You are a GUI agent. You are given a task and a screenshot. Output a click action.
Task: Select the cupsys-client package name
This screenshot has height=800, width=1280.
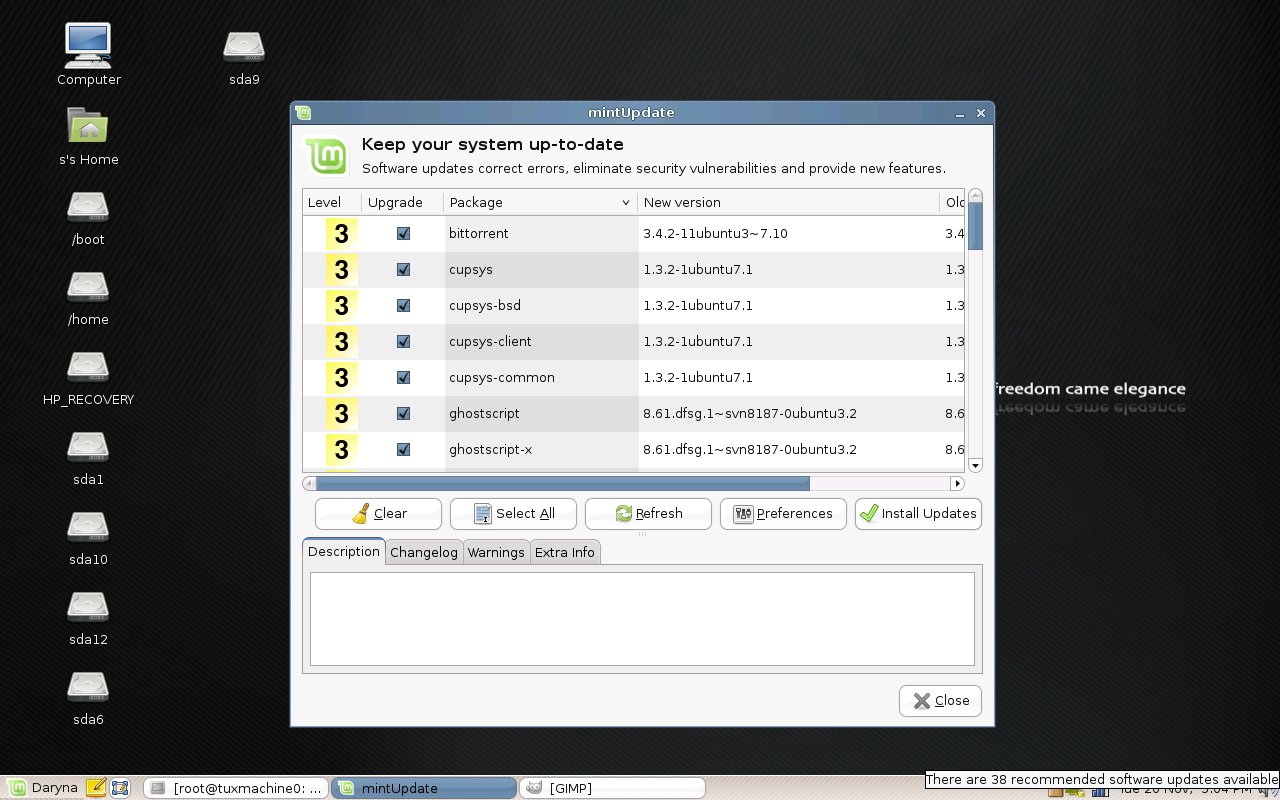click(x=491, y=342)
